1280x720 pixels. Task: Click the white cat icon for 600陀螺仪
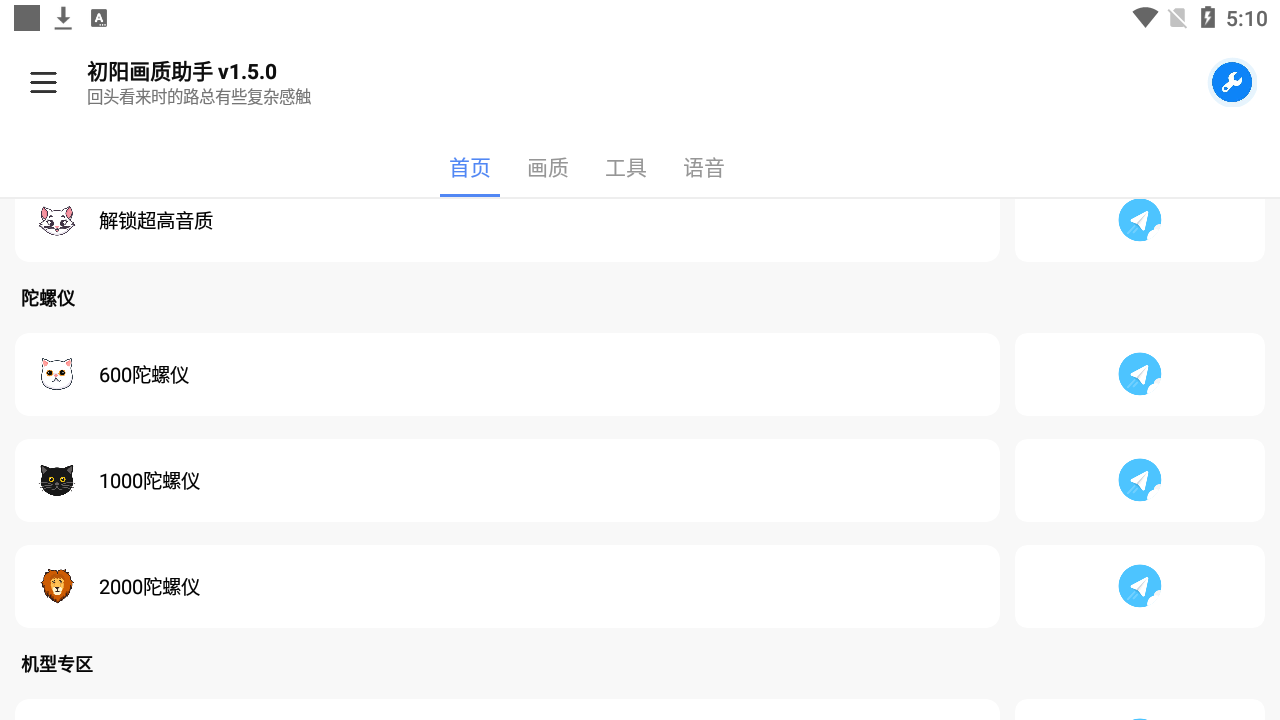[x=57, y=374]
